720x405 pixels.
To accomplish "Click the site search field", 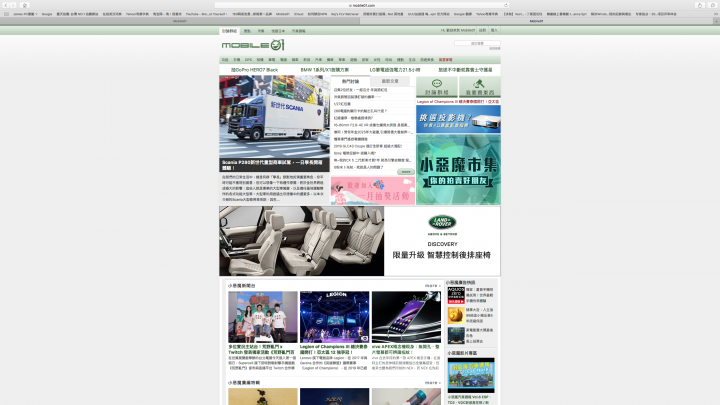I will click(477, 43).
